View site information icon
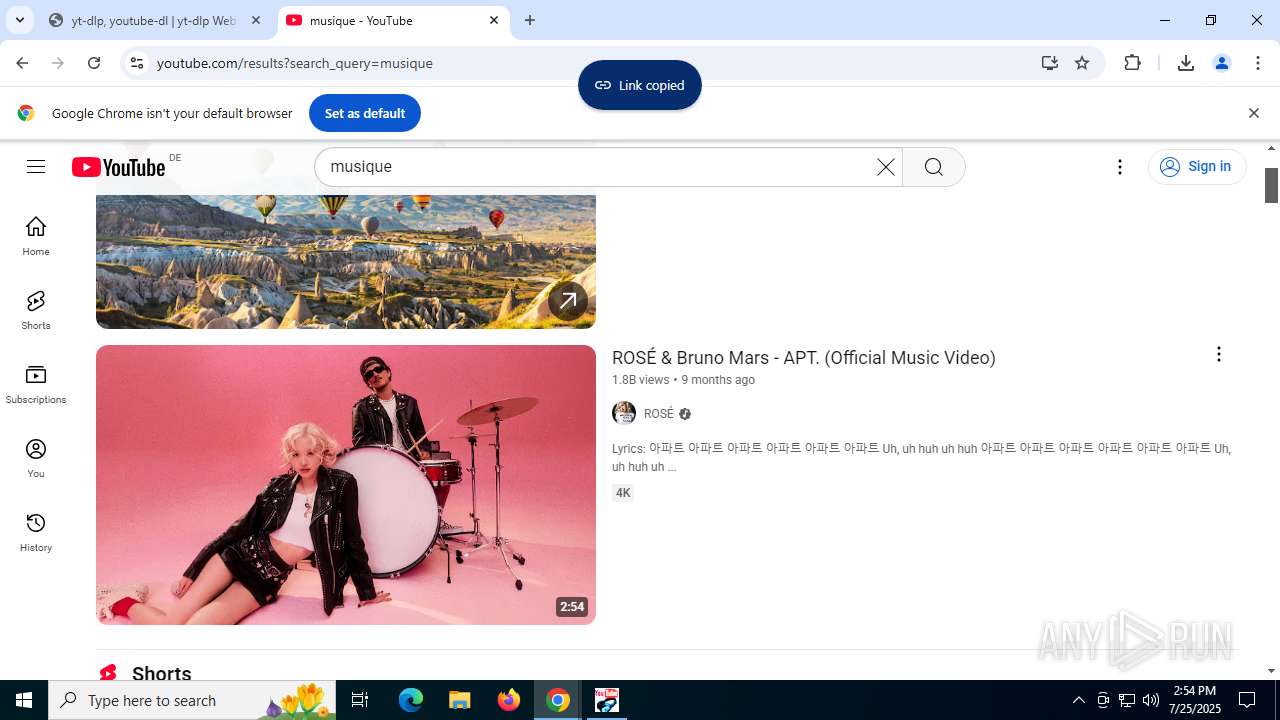The width and height of the screenshot is (1280, 720). coord(137,63)
